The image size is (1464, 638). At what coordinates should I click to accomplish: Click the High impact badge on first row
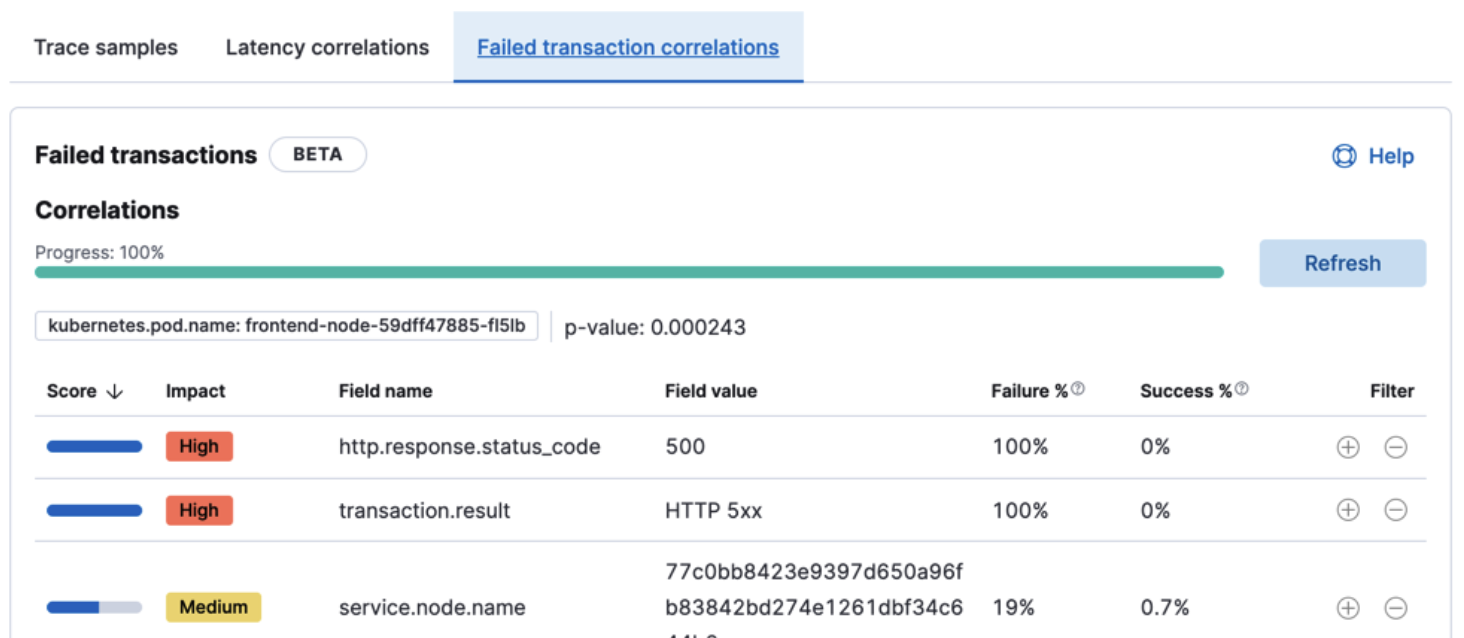coord(199,447)
